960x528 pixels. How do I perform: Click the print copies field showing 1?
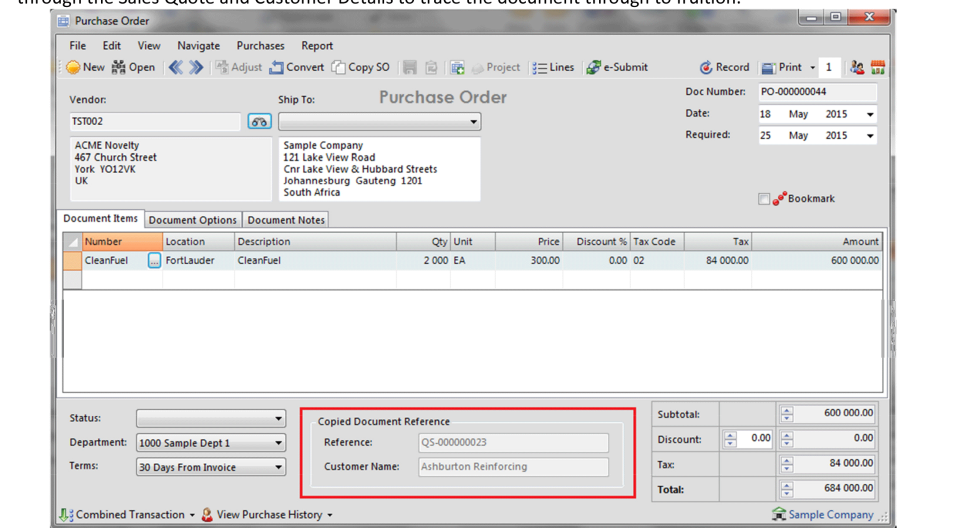pyautogui.click(x=830, y=67)
